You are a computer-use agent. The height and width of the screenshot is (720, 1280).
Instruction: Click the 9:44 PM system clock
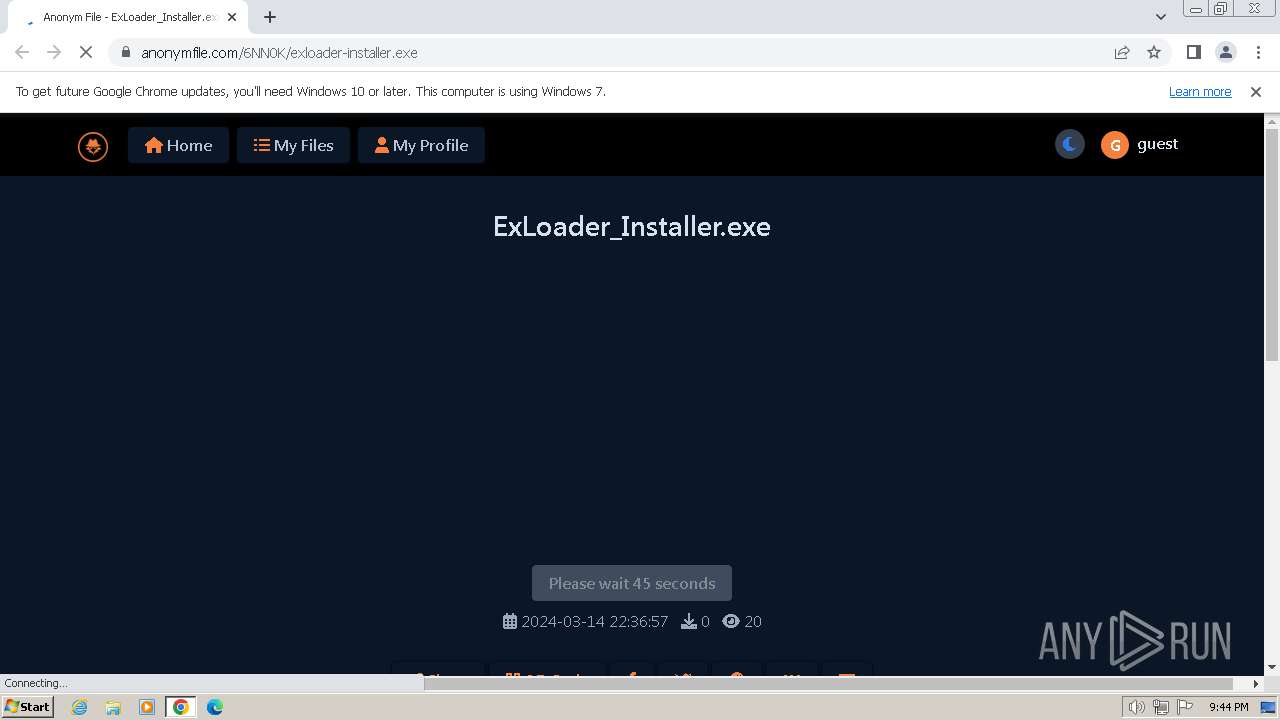pyautogui.click(x=1228, y=707)
